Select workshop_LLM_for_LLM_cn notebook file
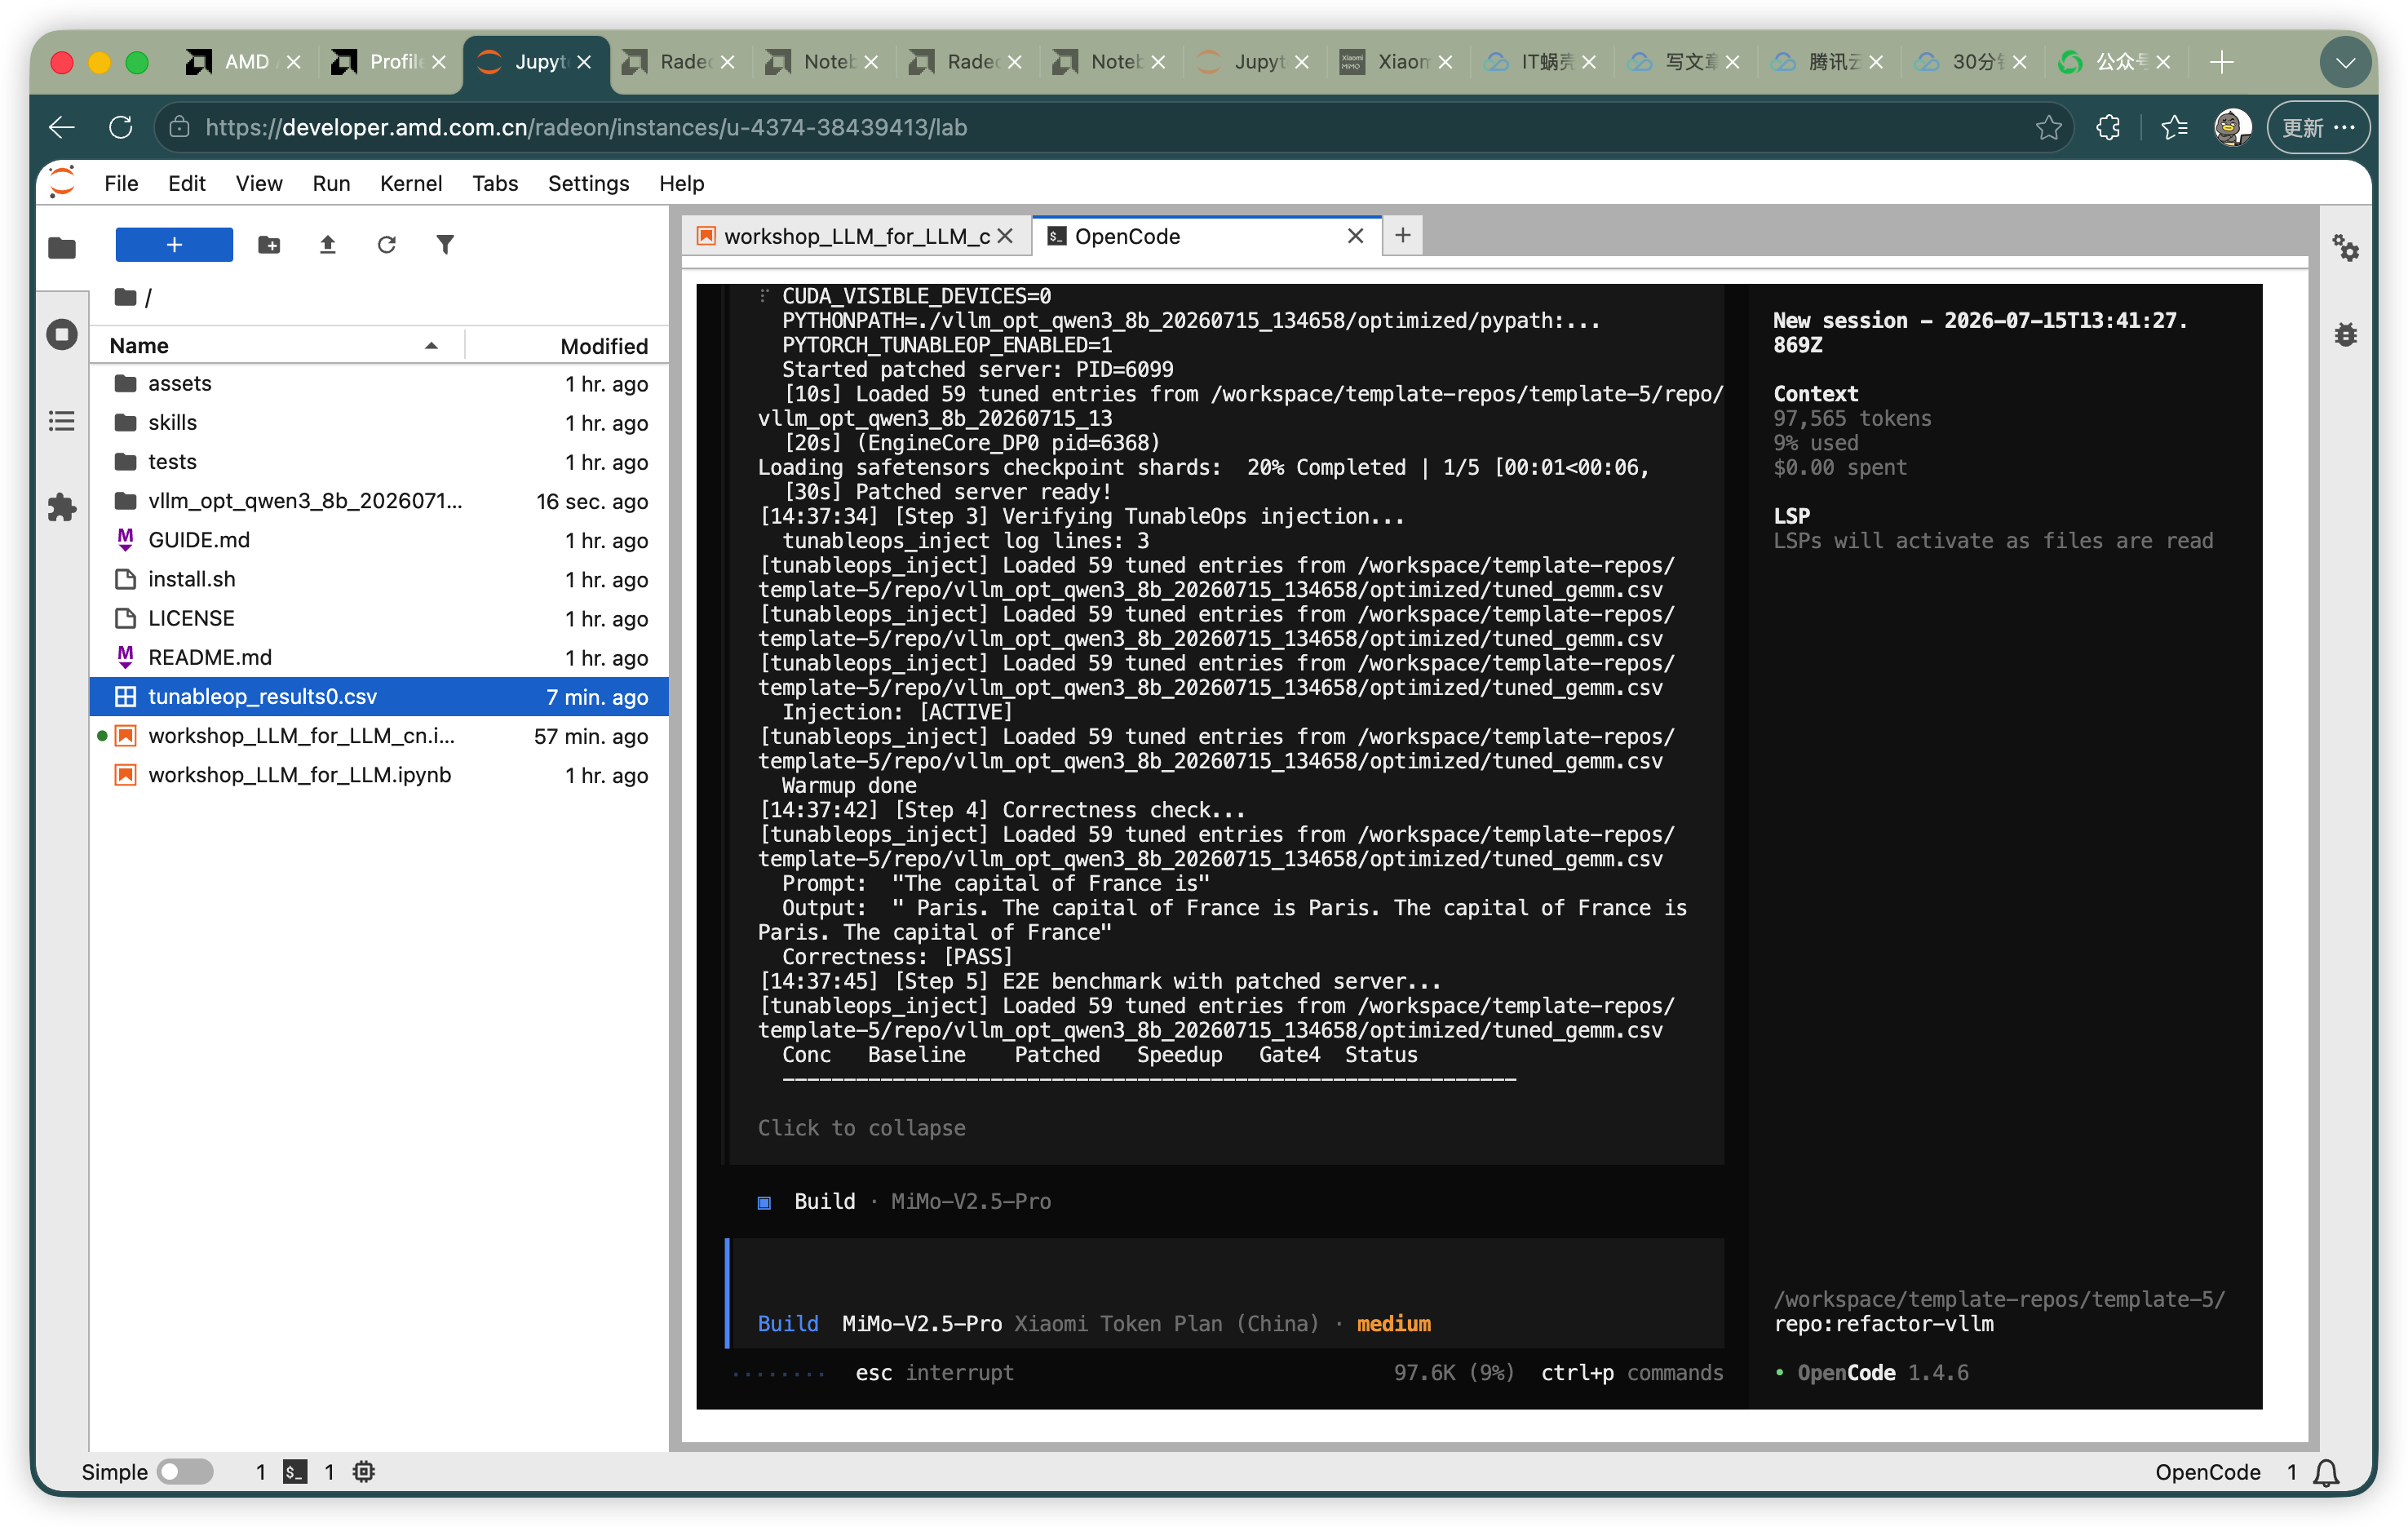This screenshot has width=2408, height=1527. click(379, 735)
